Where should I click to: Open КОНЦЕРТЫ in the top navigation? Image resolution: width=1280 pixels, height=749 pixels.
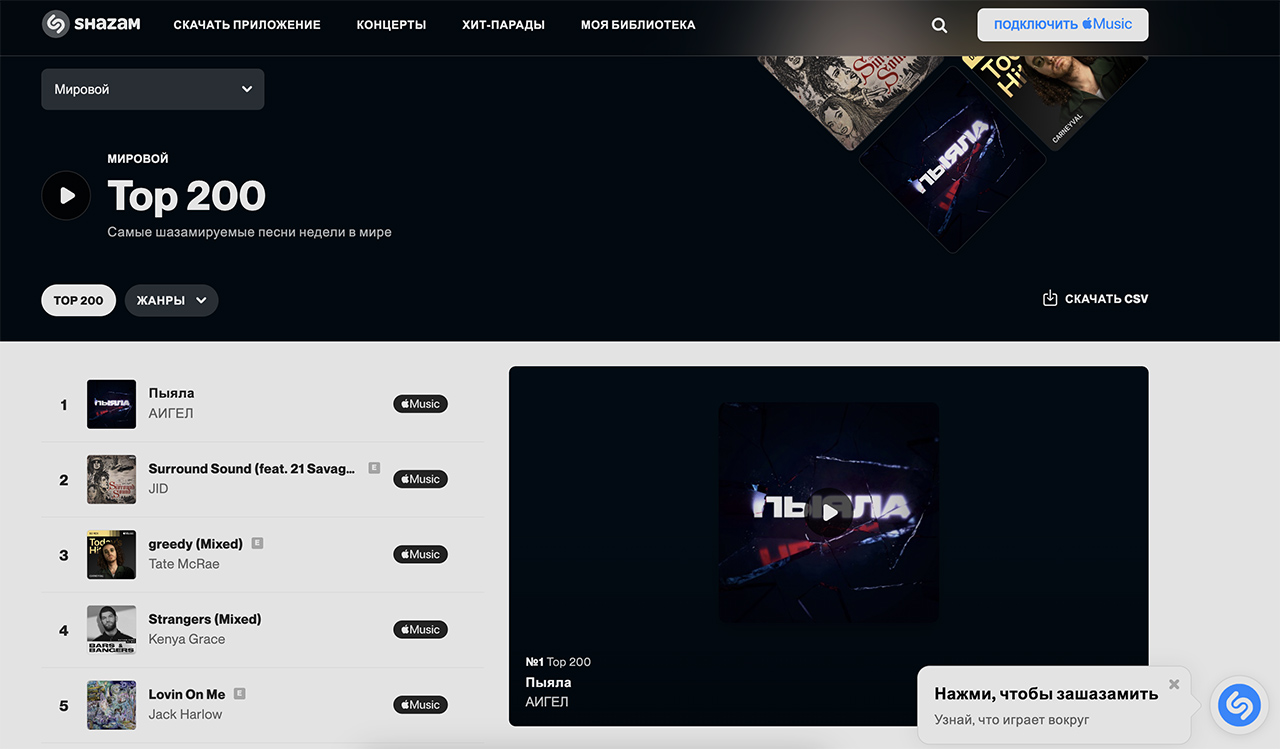point(391,25)
